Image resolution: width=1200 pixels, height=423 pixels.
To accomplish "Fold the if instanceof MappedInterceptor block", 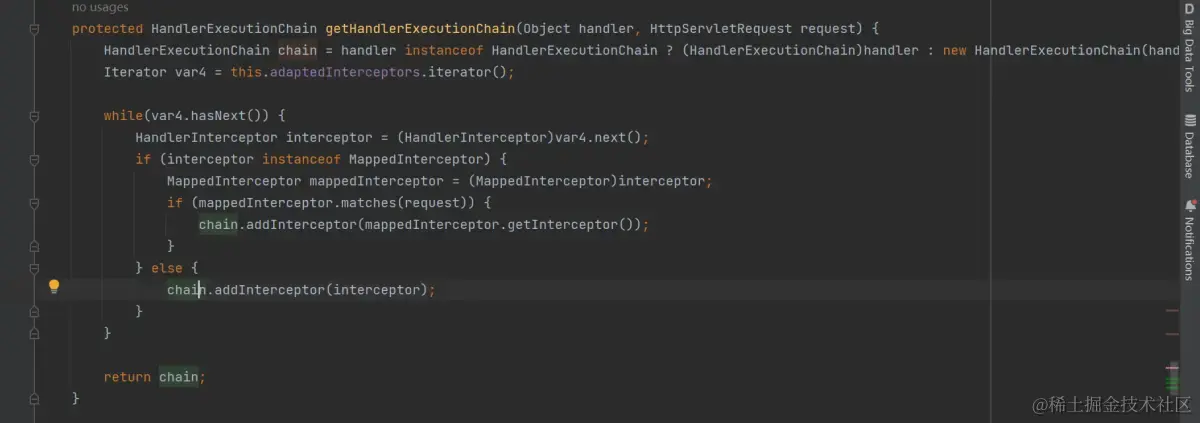I will pos(34,159).
